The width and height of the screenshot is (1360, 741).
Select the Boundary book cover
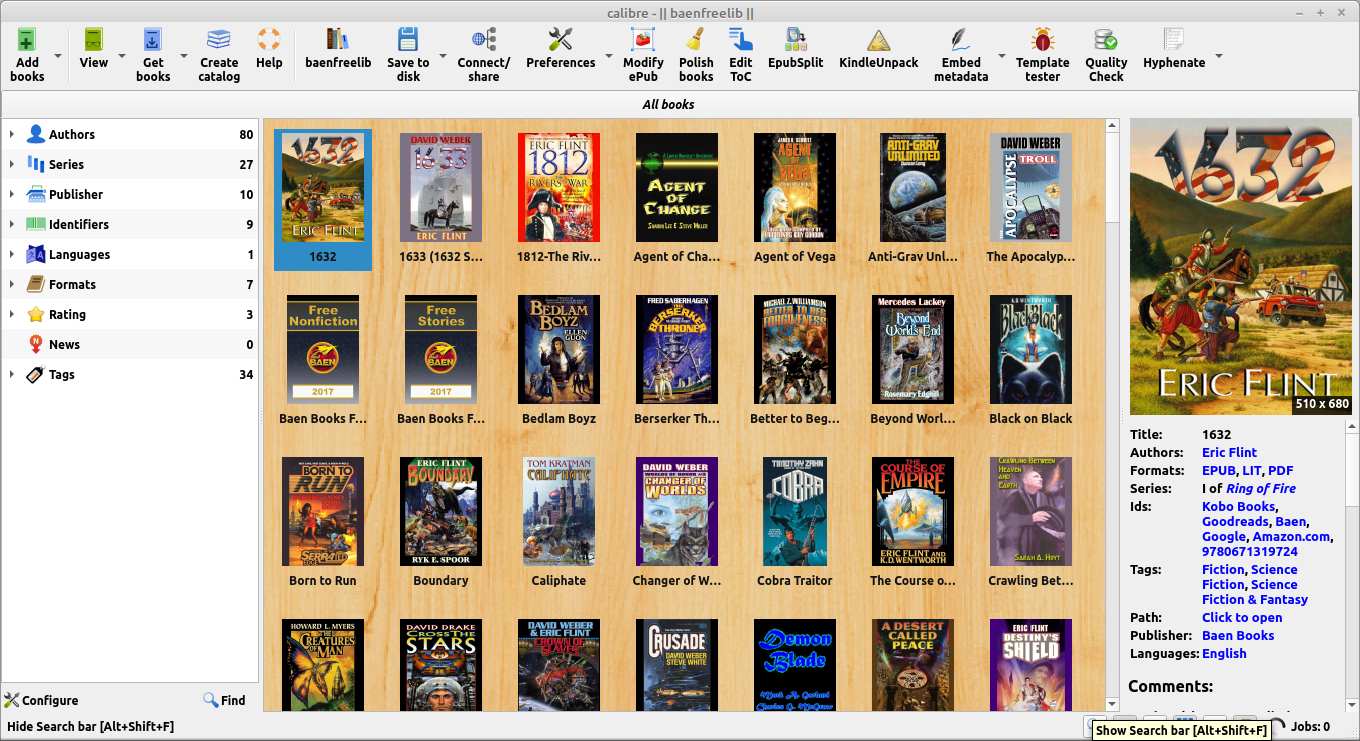(x=441, y=511)
